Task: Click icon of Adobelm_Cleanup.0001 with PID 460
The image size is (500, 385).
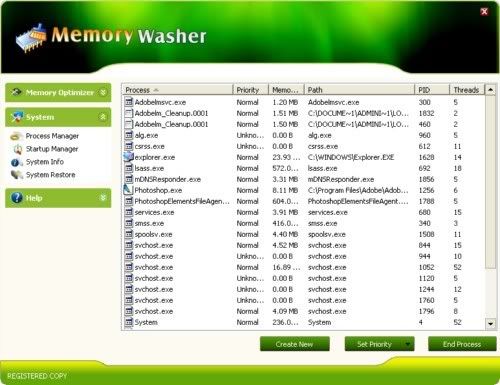Action: 129,124
